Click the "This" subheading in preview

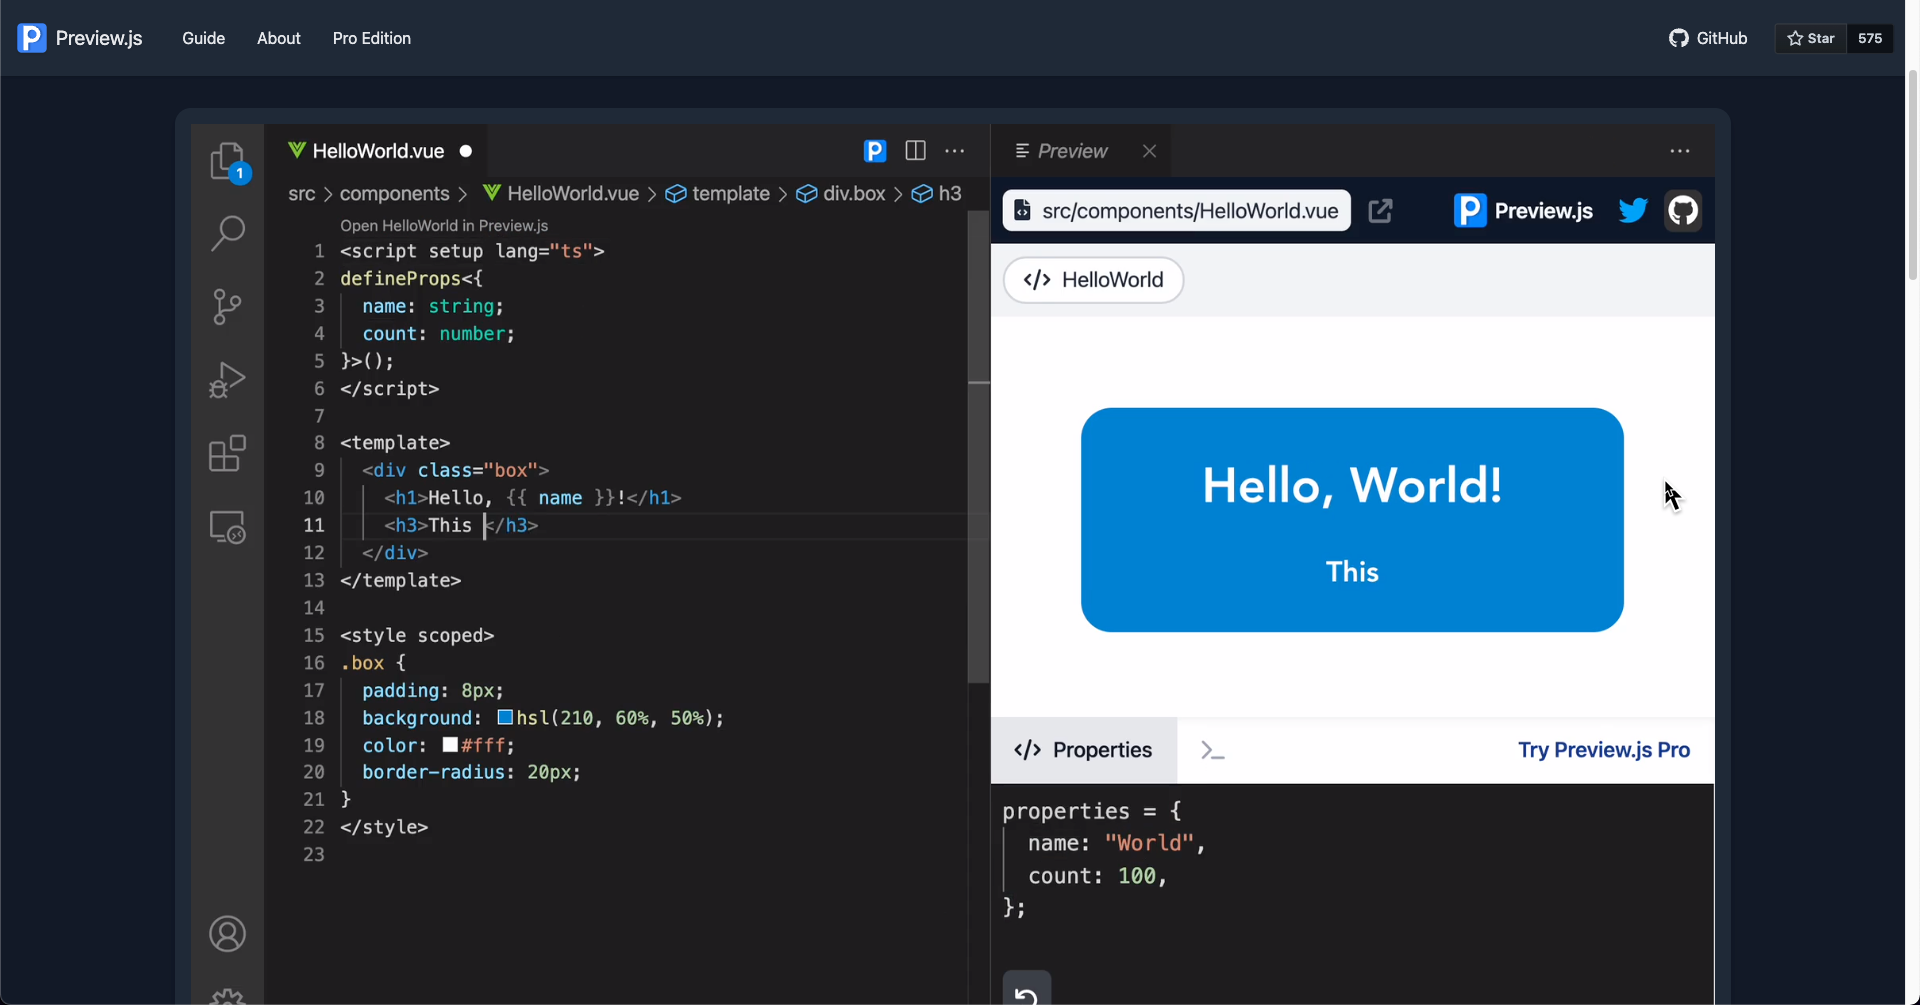[1352, 572]
